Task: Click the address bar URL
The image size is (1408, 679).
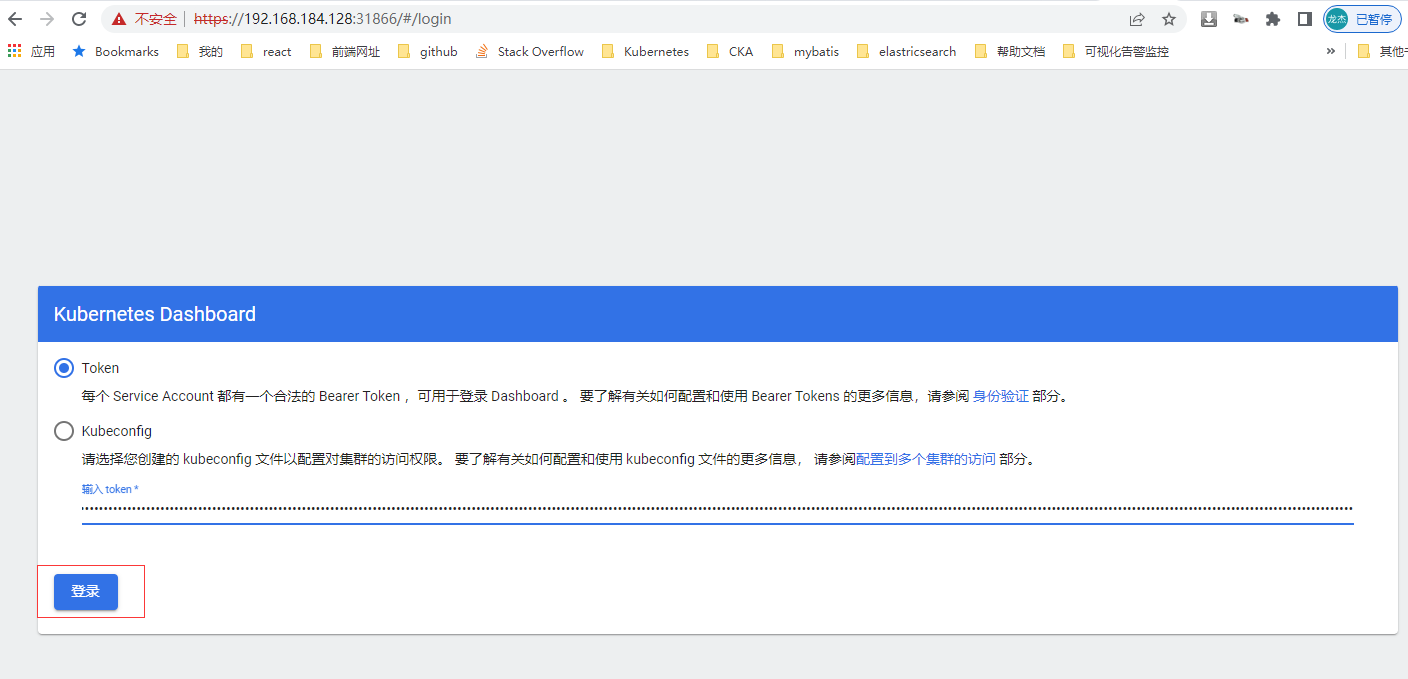Action: [x=322, y=19]
